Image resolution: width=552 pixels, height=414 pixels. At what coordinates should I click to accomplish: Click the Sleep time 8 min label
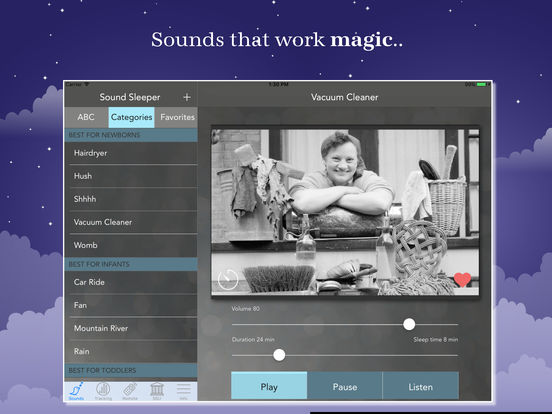pyautogui.click(x=435, y=340)
